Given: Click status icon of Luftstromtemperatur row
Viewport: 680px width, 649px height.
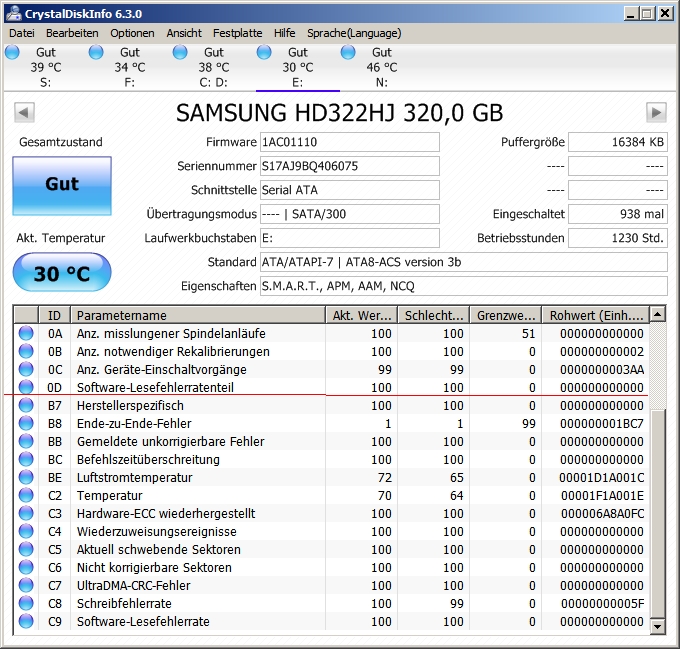Looking at the screenshot, I should (26, 477).
